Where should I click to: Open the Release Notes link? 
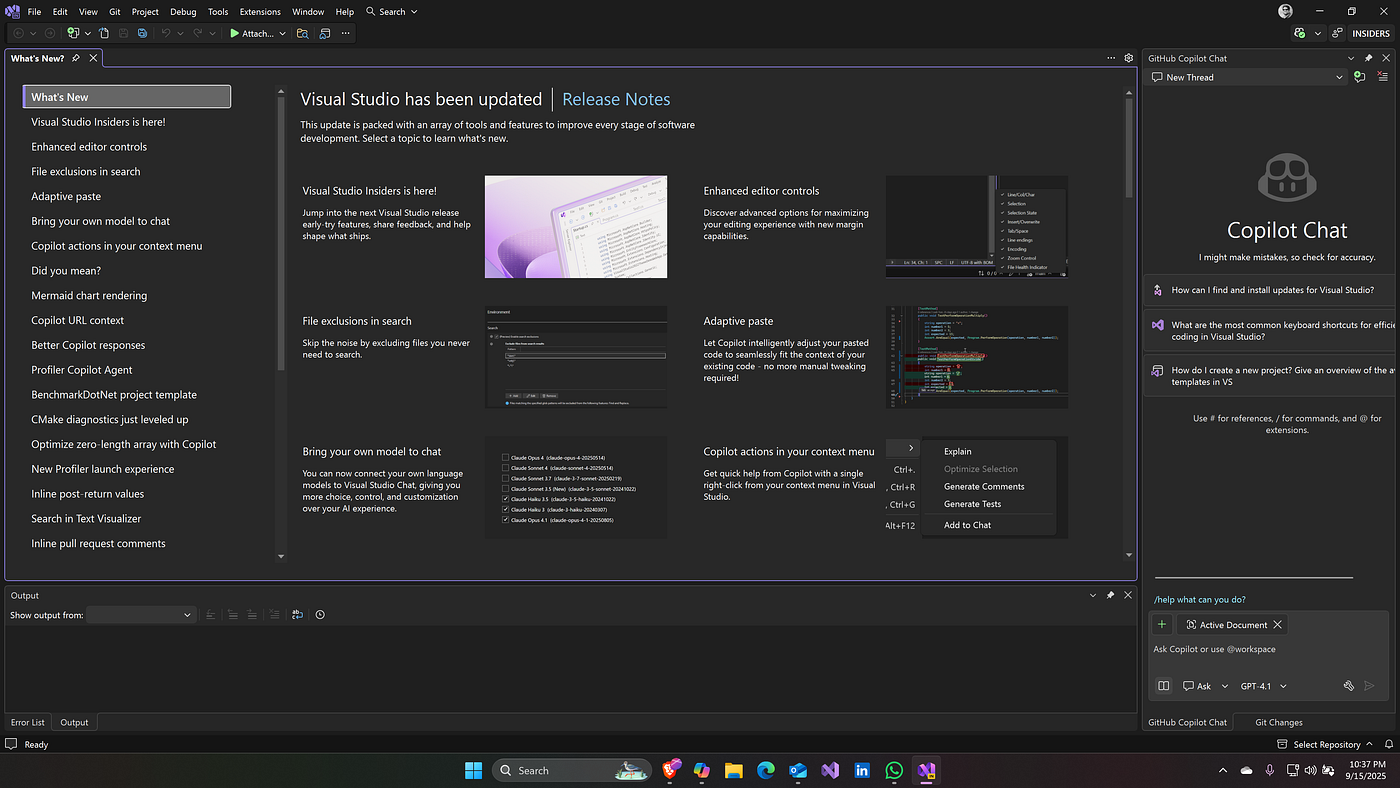tap(616, 99)
